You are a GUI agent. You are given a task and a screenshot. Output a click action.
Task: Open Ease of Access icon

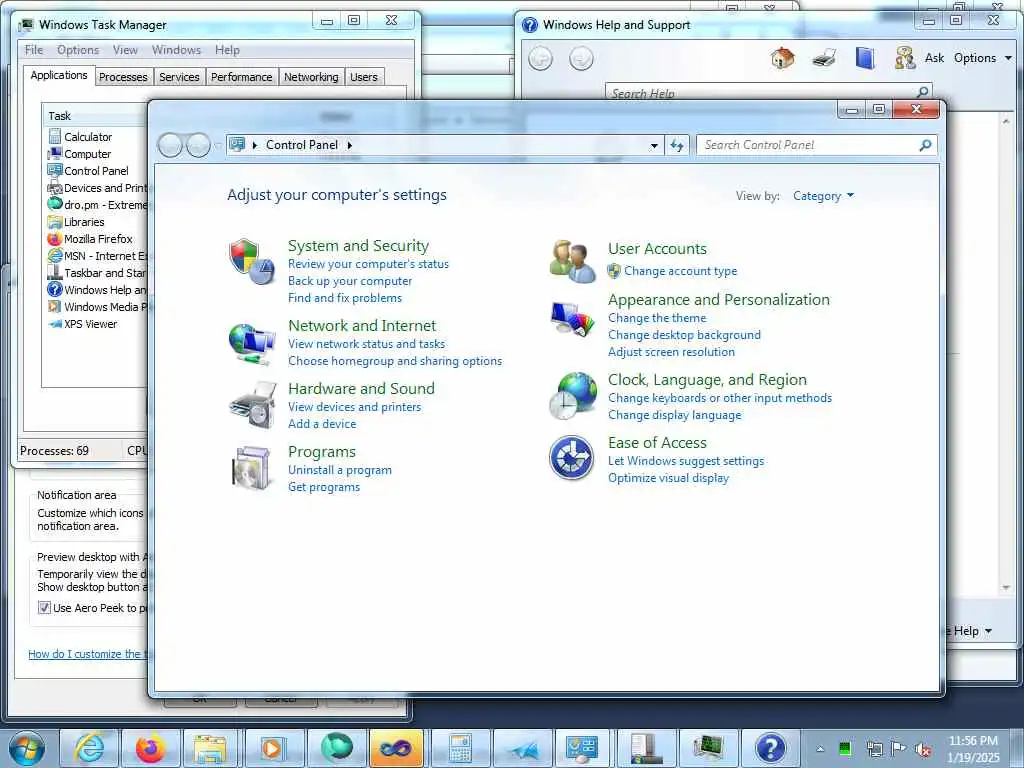click(x=571, y=458)
